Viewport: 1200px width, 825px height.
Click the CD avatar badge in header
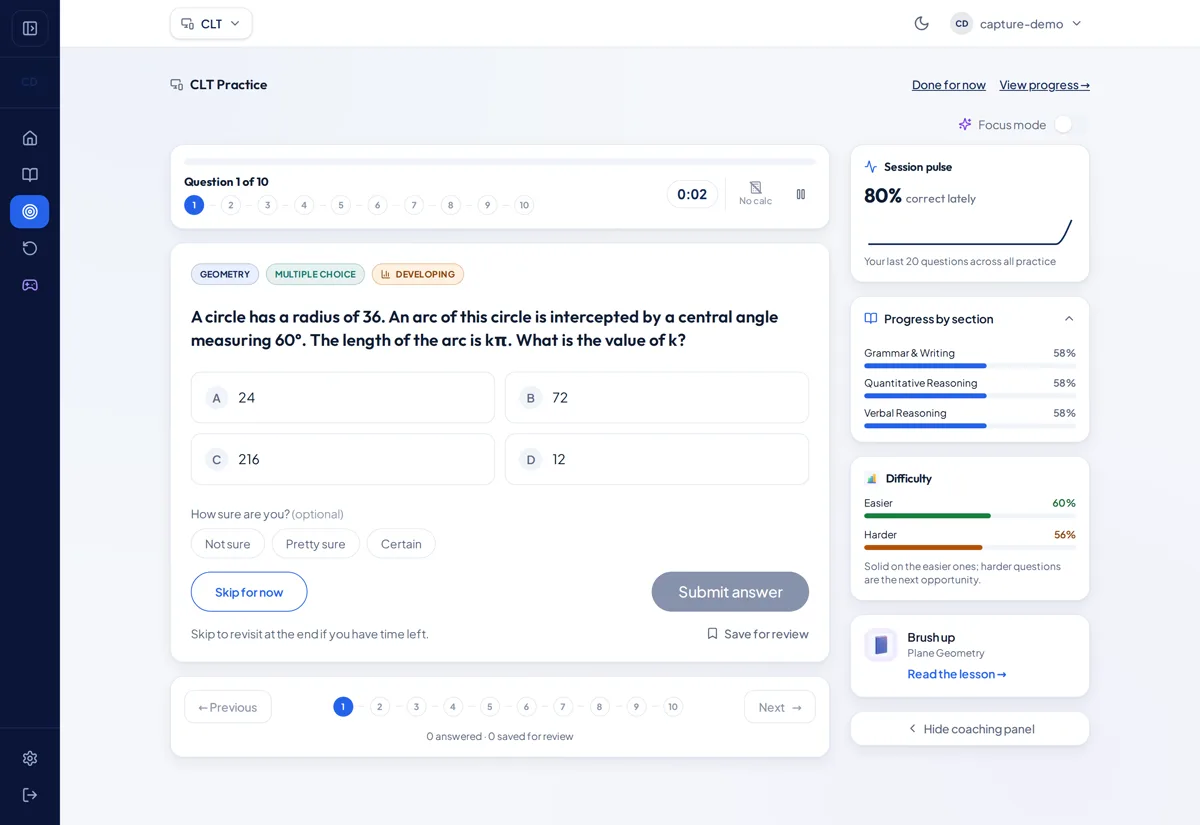962,23
